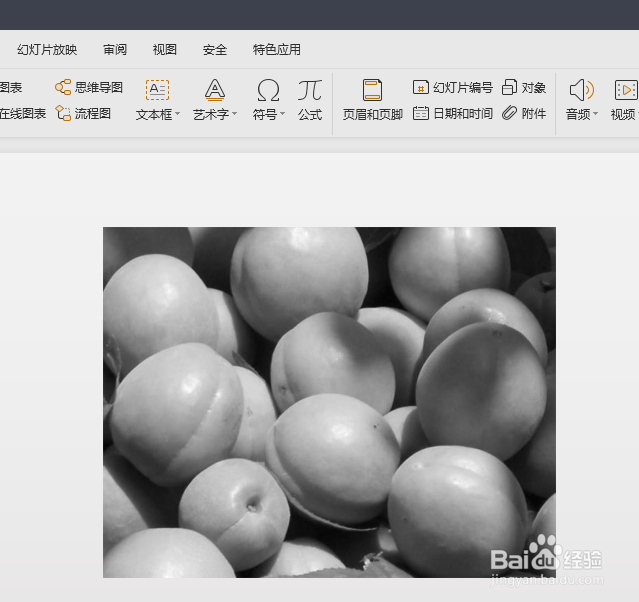Viewport: 639px width, 602px height.
Task: Expand the 符号 dropdown arrow
Action: pos(283,114)
